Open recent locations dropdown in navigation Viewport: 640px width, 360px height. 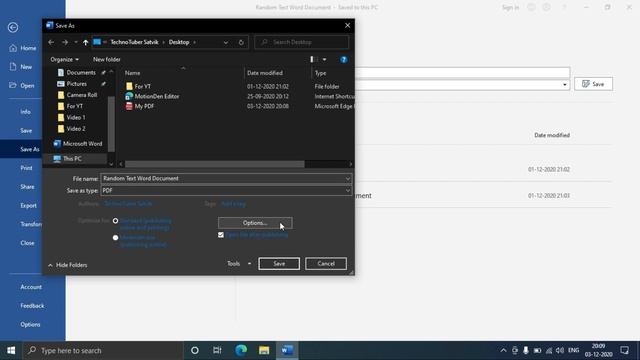pyautogui.click(x=76, y=42)
